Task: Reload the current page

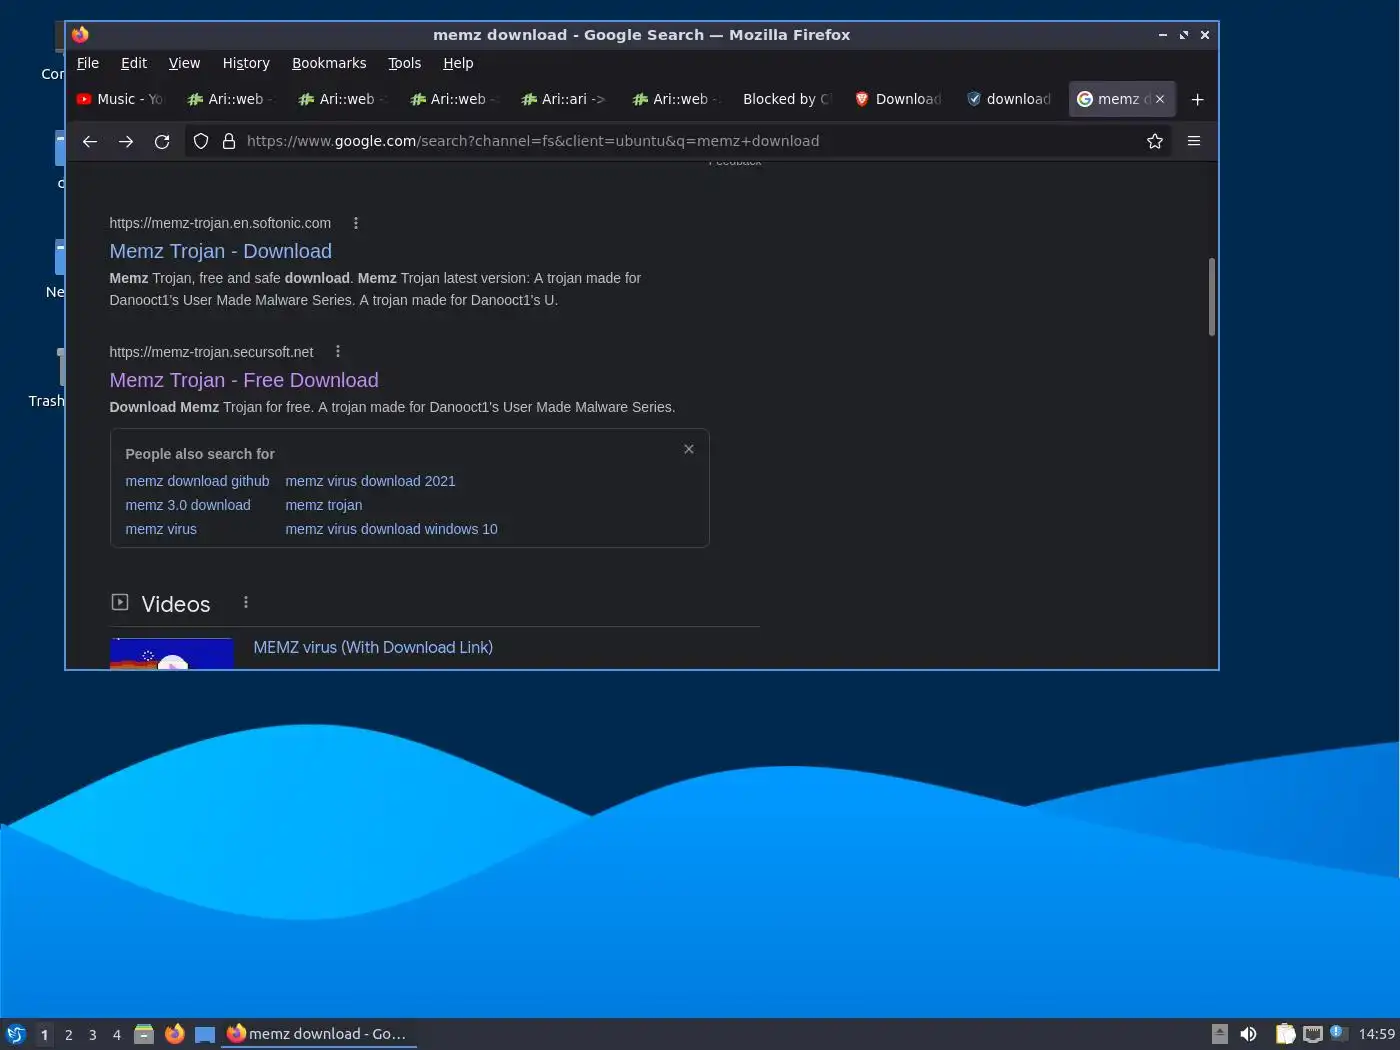Action: (x=162, y=141)
